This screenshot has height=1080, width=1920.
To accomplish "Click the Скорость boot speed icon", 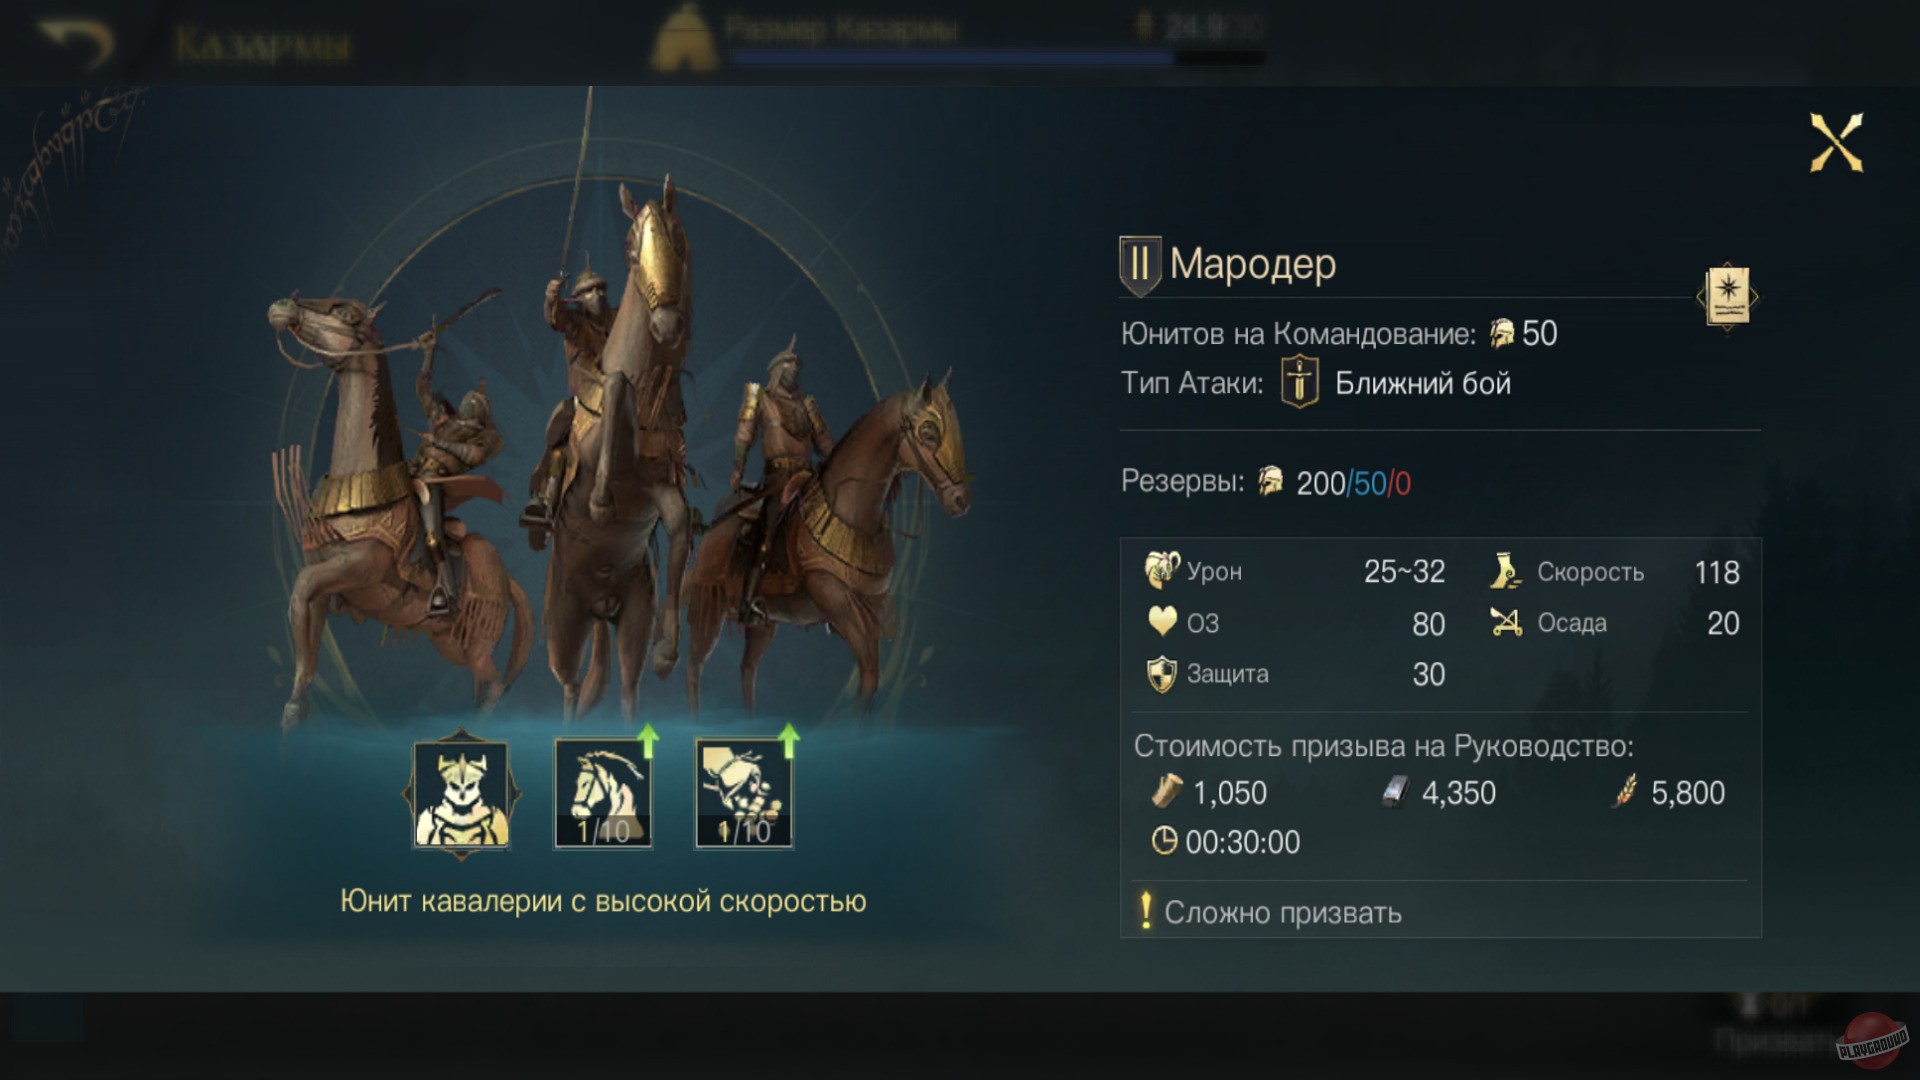I will point(1505,570).
